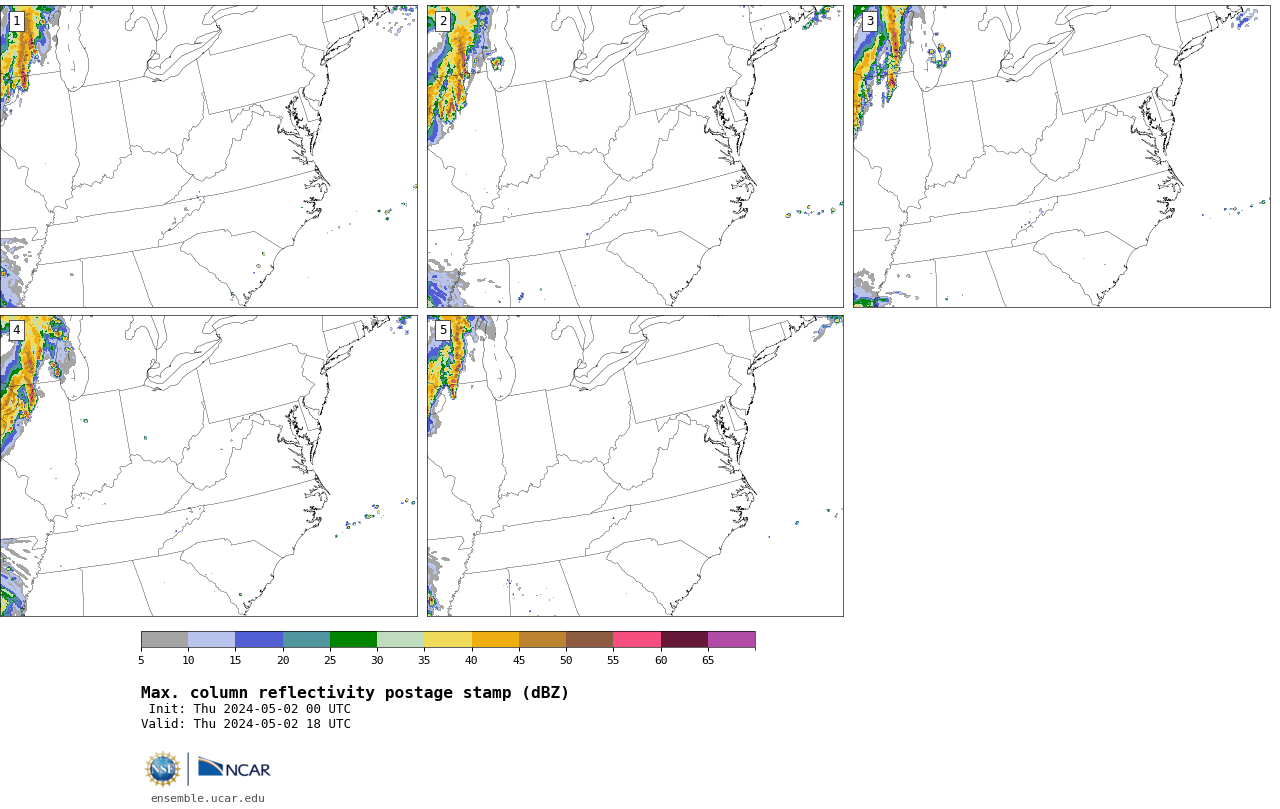Open ensemble member 3 reflectivity map

coord(1061,156)
